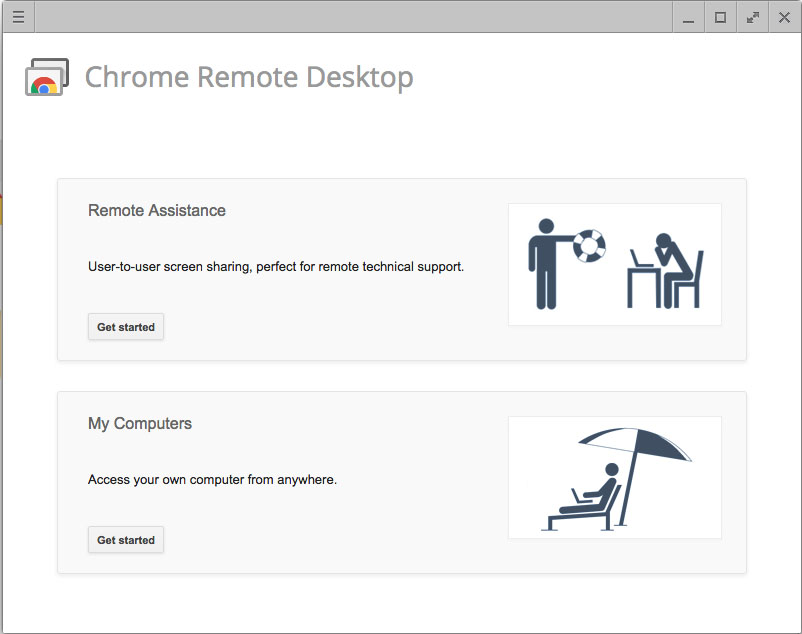
Task: Close the Chrome Remote Desktop window
Action: point(784,17)
